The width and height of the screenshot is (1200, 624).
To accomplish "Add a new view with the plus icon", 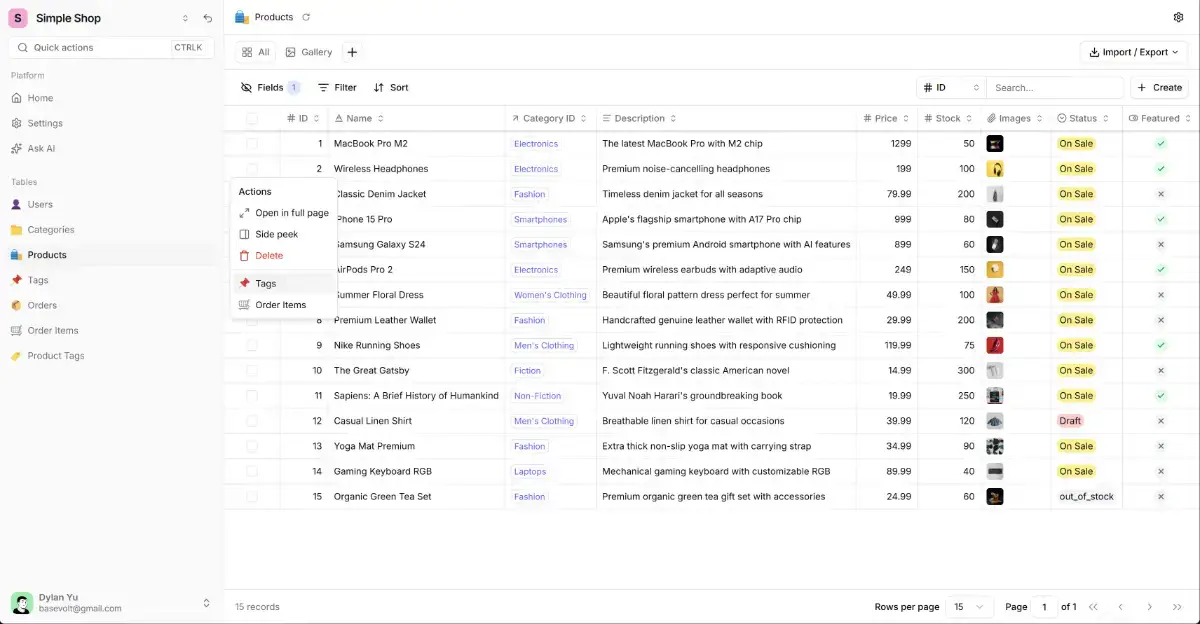I will click(352, 52).
